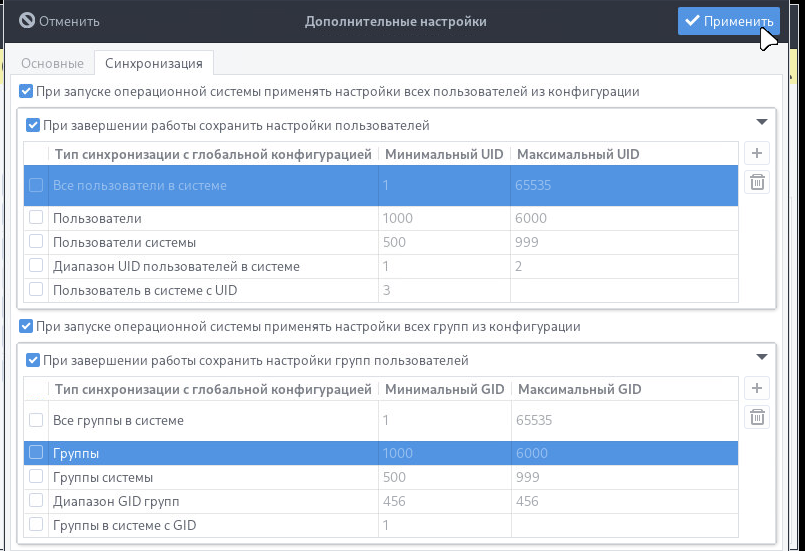Click minimum GID 1000 in Группы row
The image size is (805, 551).
click(x=398, y=453)
